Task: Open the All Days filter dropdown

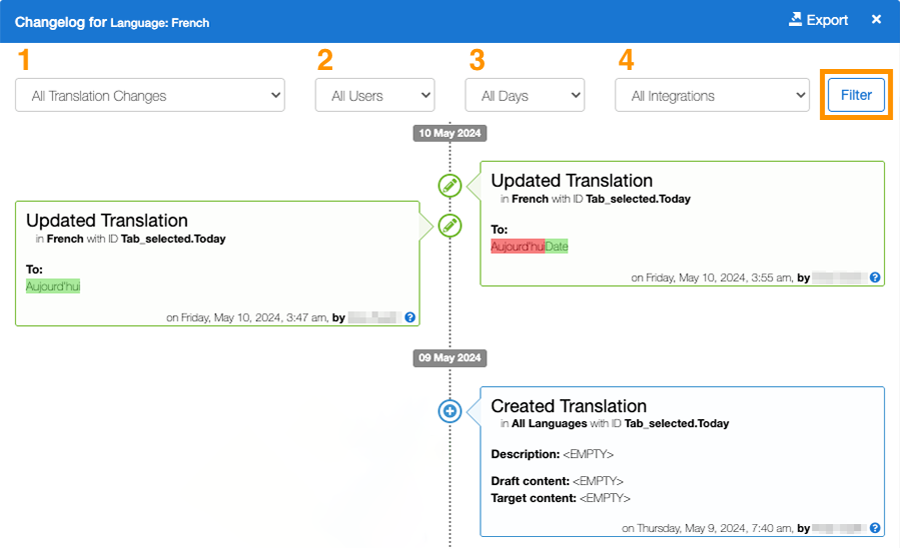Action: [x=524, y=96]
